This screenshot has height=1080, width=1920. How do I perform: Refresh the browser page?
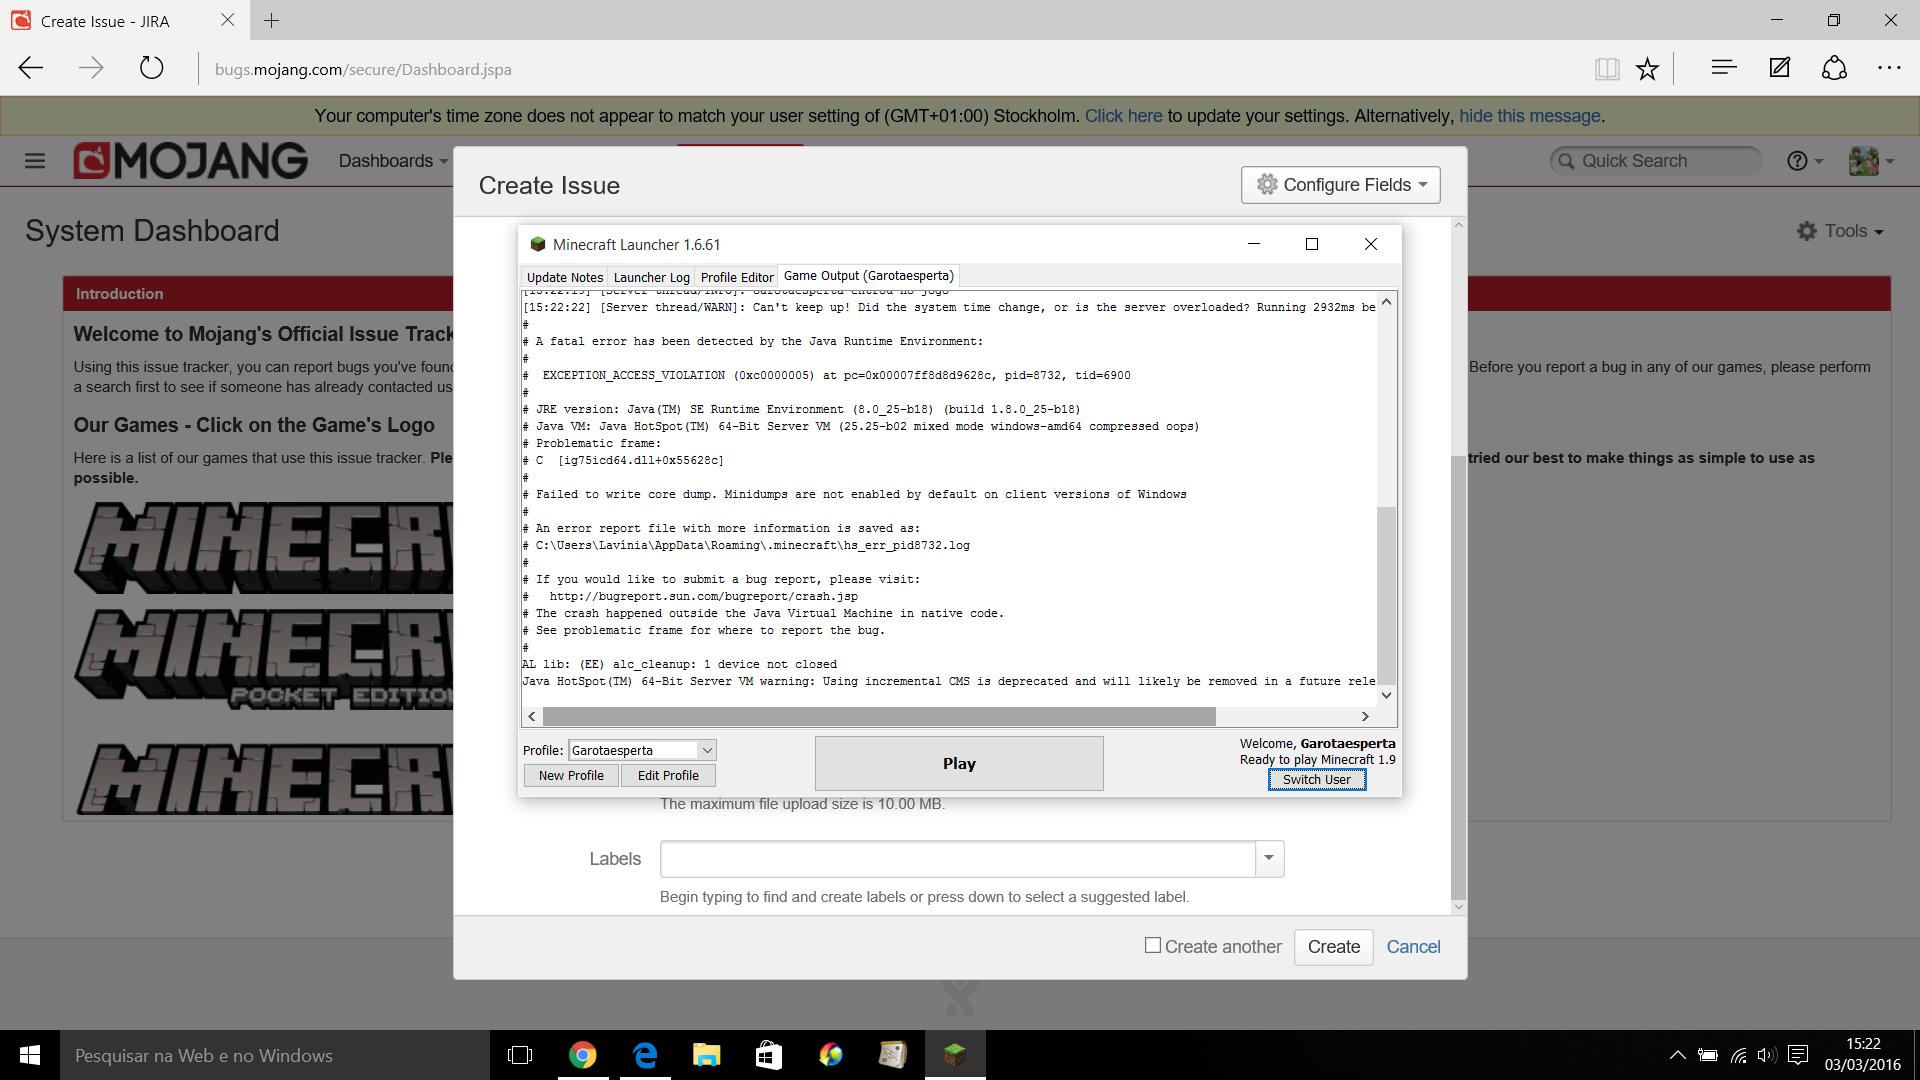[151, 69]
